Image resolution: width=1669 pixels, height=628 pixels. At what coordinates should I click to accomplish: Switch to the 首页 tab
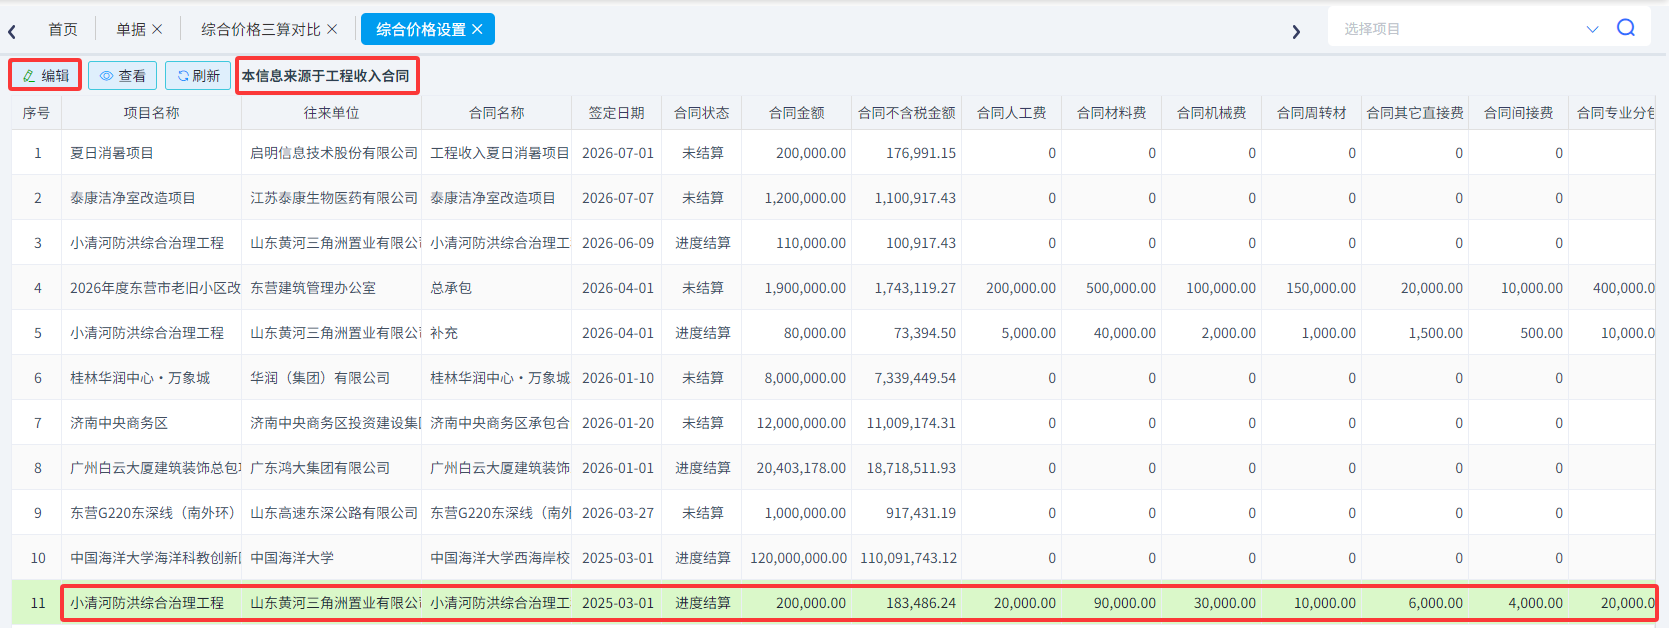pos(63,29)
